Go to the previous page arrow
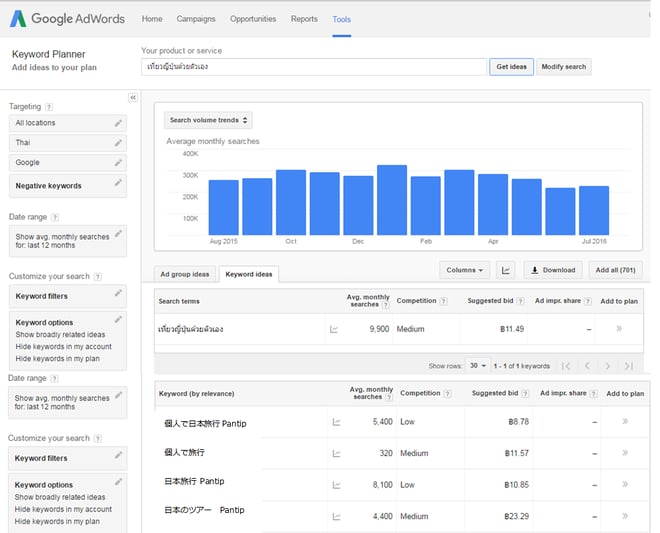The width and height of the screenshot is (660, 533). [x=587, y=366]
